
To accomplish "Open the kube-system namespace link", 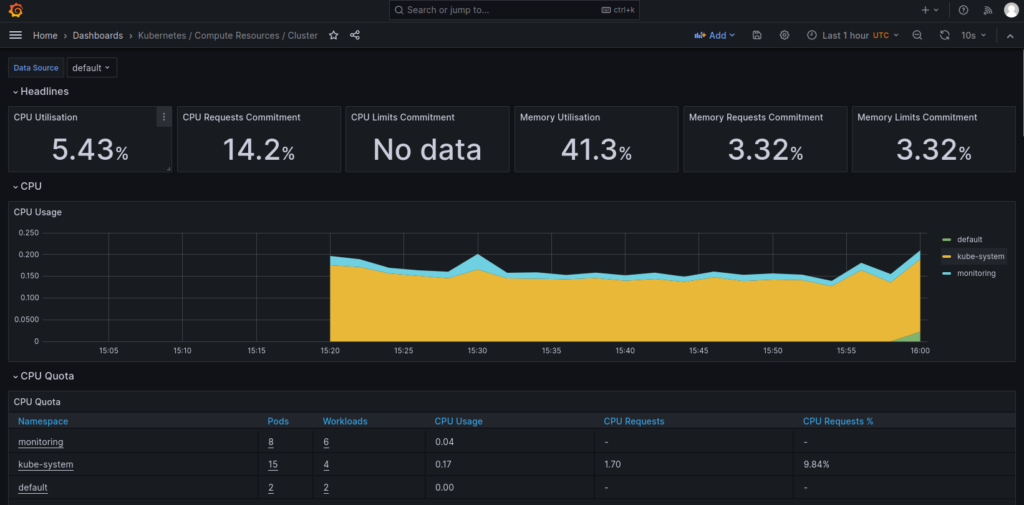I will pos(46,464).
